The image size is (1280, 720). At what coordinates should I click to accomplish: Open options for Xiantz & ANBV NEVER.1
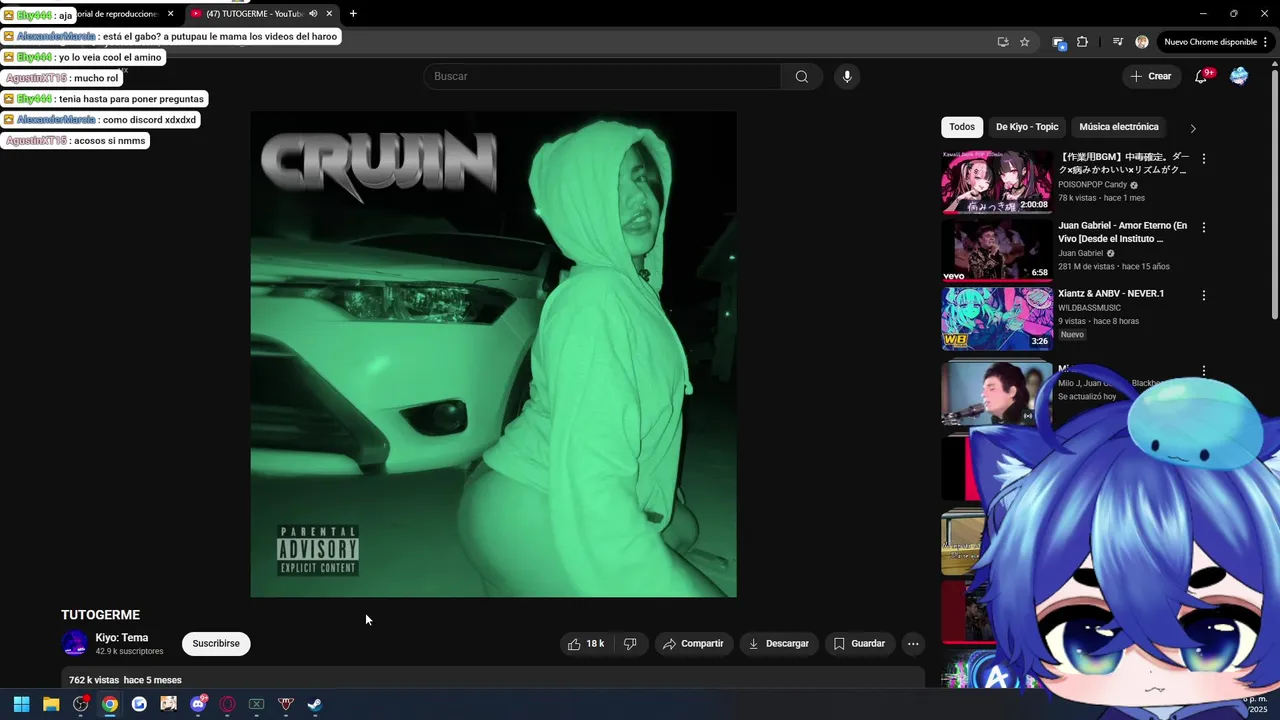tap(1204, 295)
